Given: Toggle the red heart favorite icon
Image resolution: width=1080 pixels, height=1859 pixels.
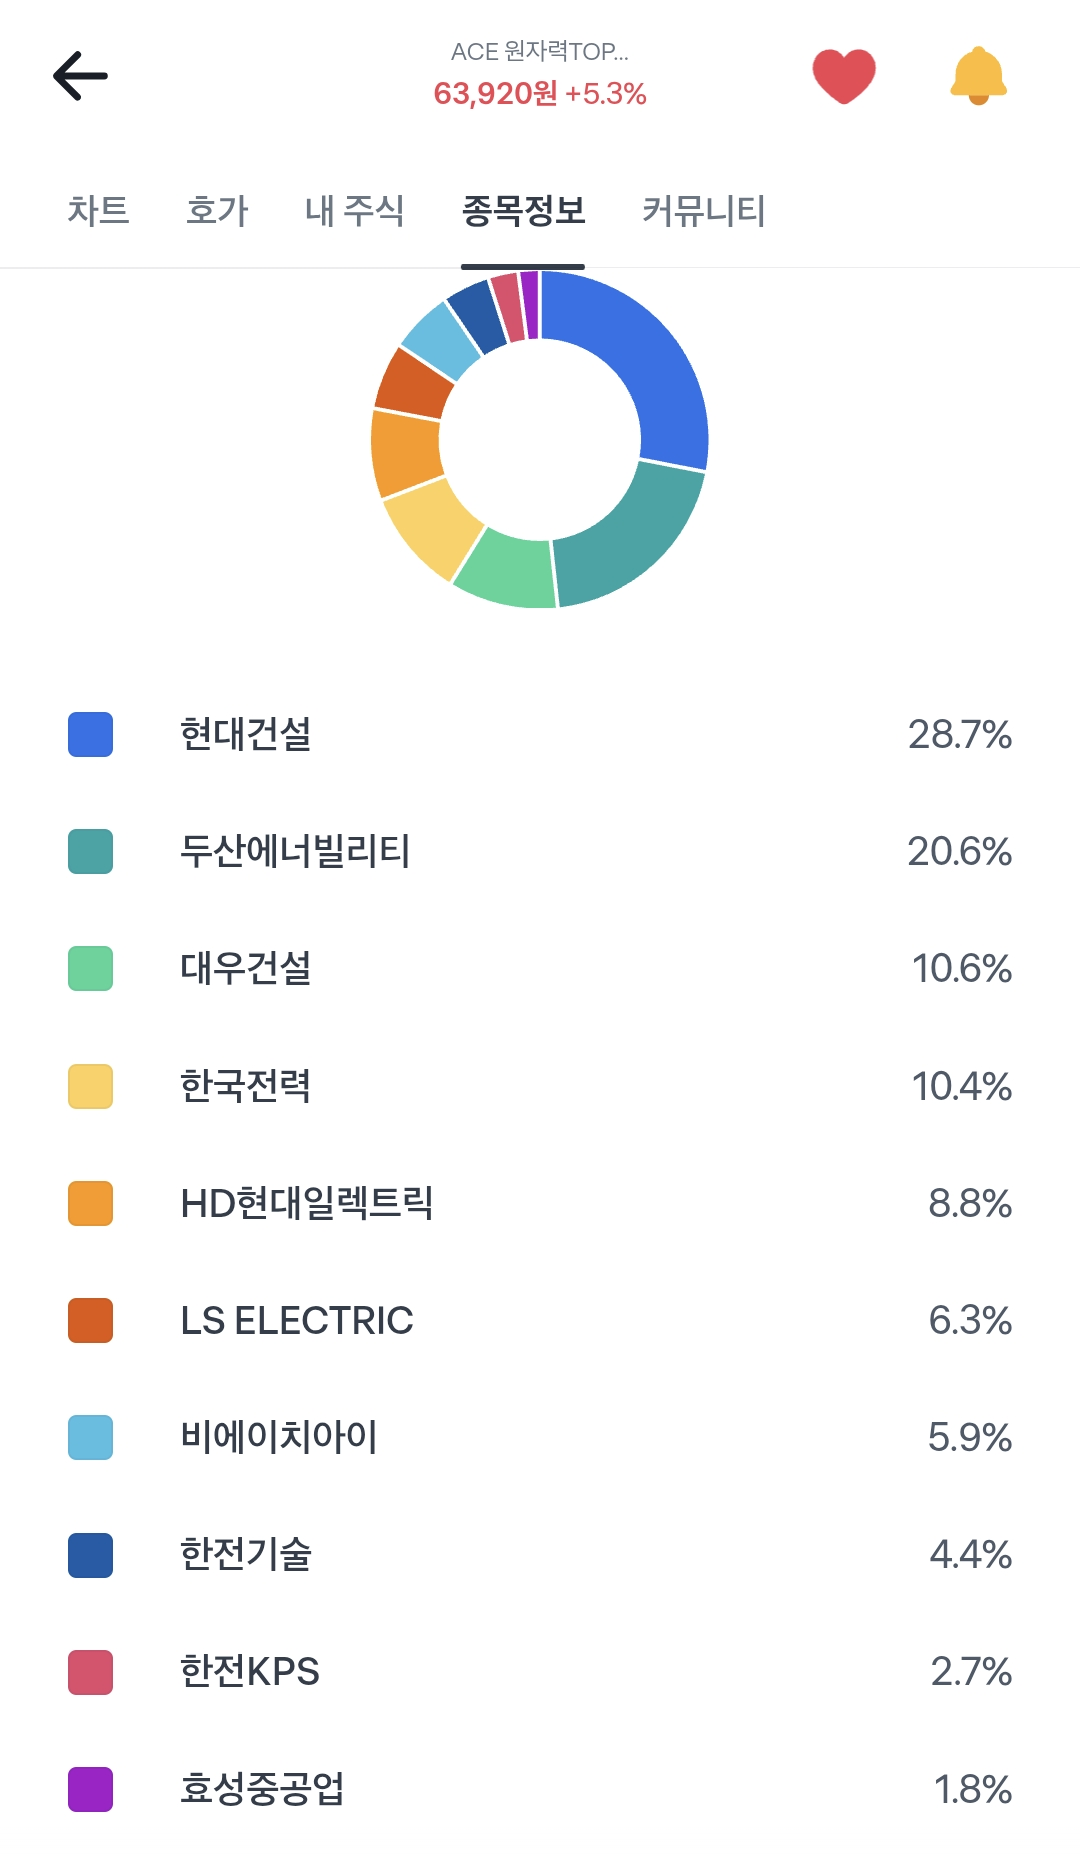Looking at the screenshot, I should tap(843, 76).
